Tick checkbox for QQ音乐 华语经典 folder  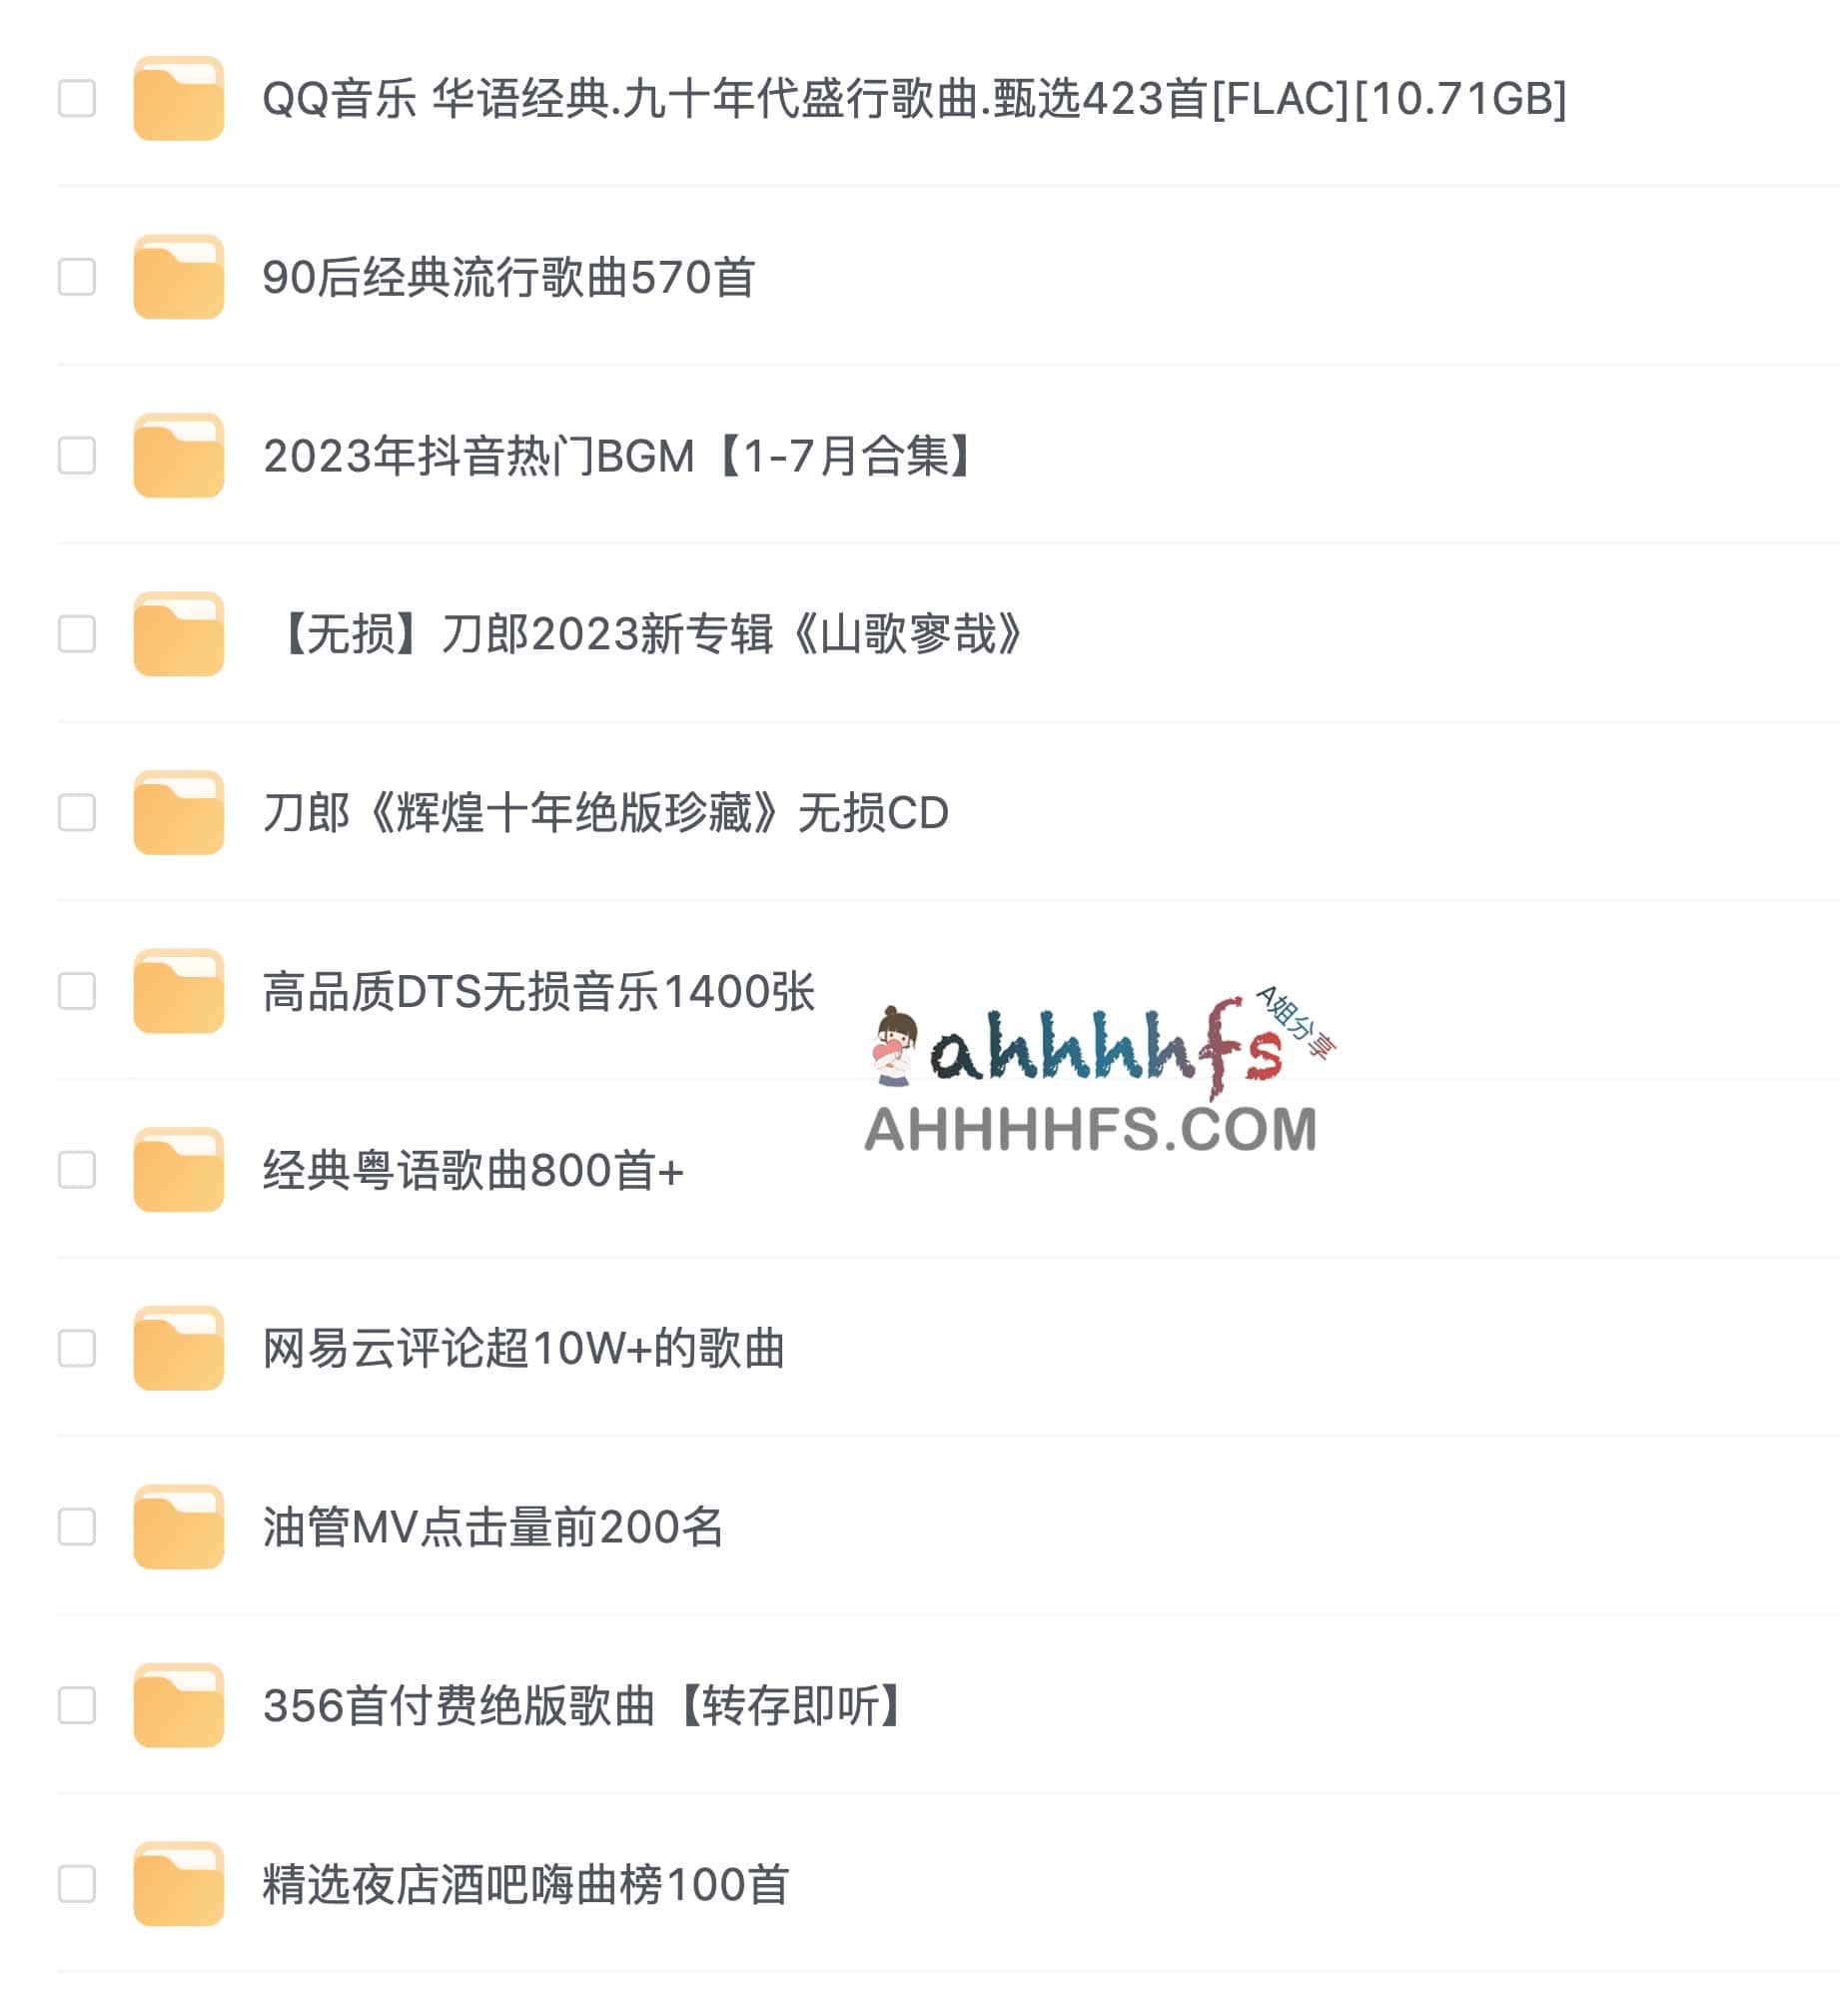tap(77, 98)
